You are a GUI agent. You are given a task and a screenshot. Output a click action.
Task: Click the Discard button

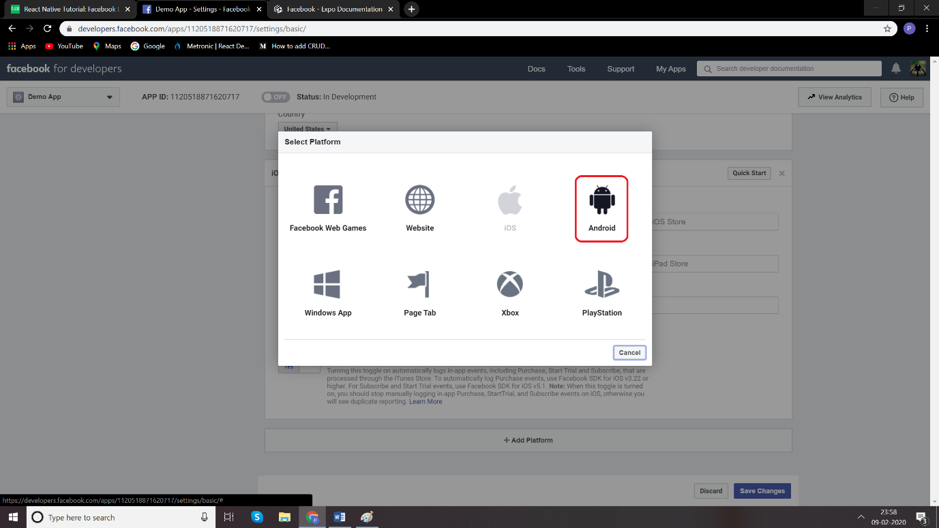point(711,491)
